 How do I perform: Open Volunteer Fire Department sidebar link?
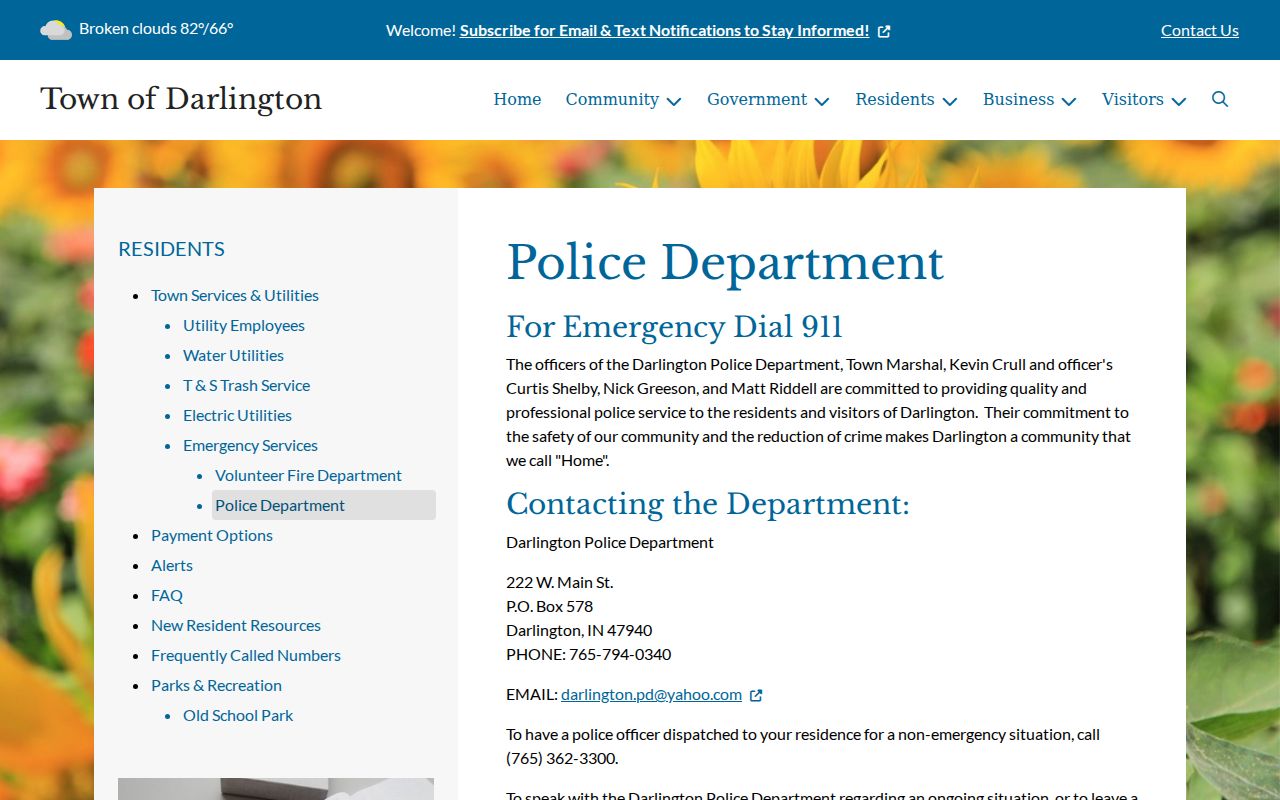point(308,475)
